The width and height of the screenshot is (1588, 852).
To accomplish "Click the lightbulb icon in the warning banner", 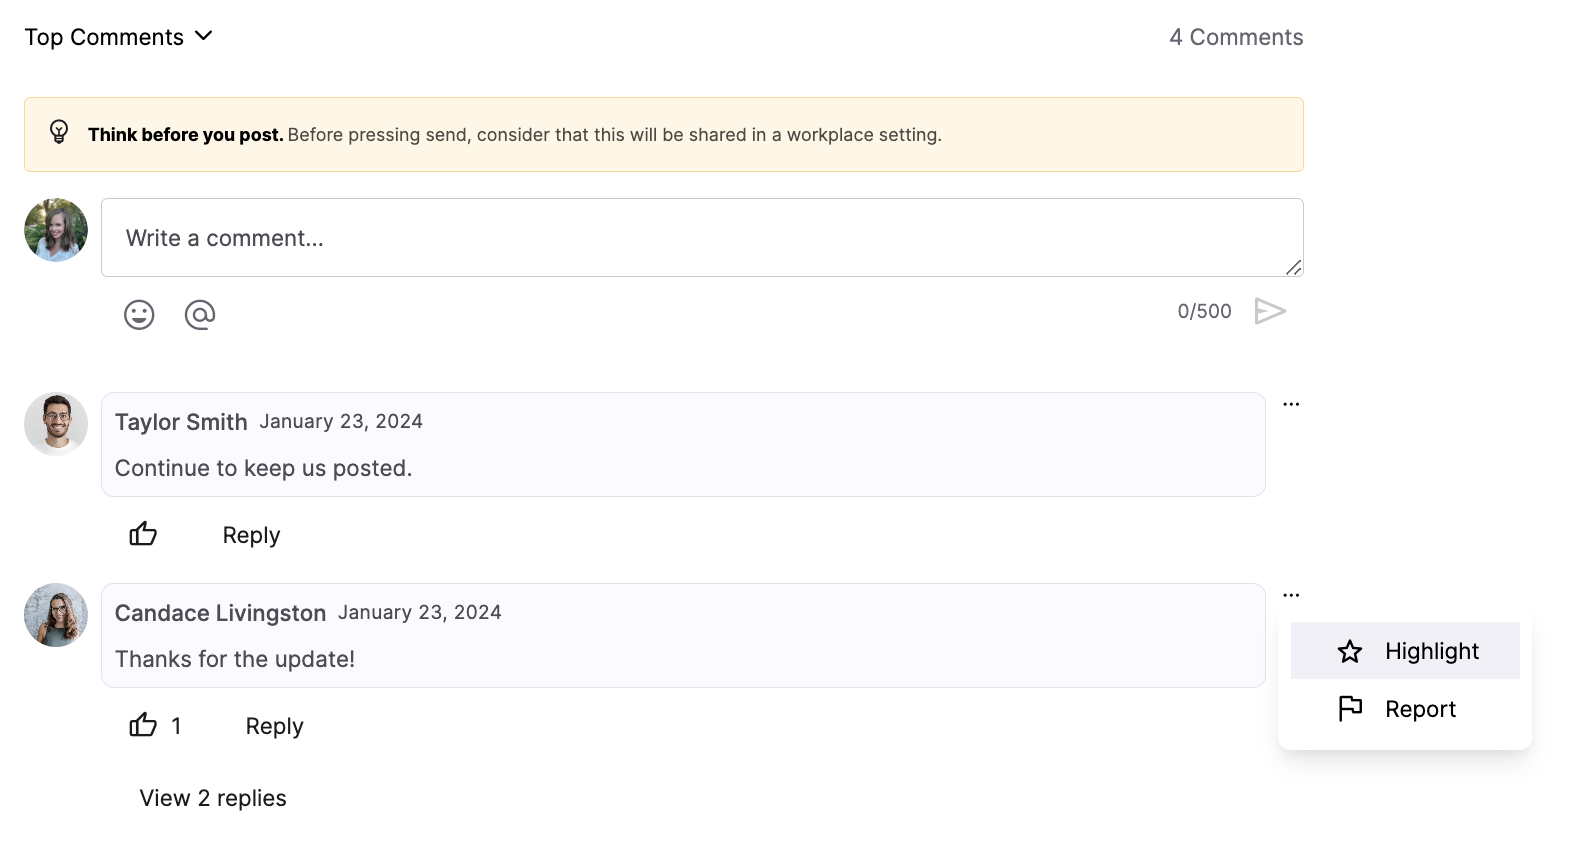I will tap(59, 132).
